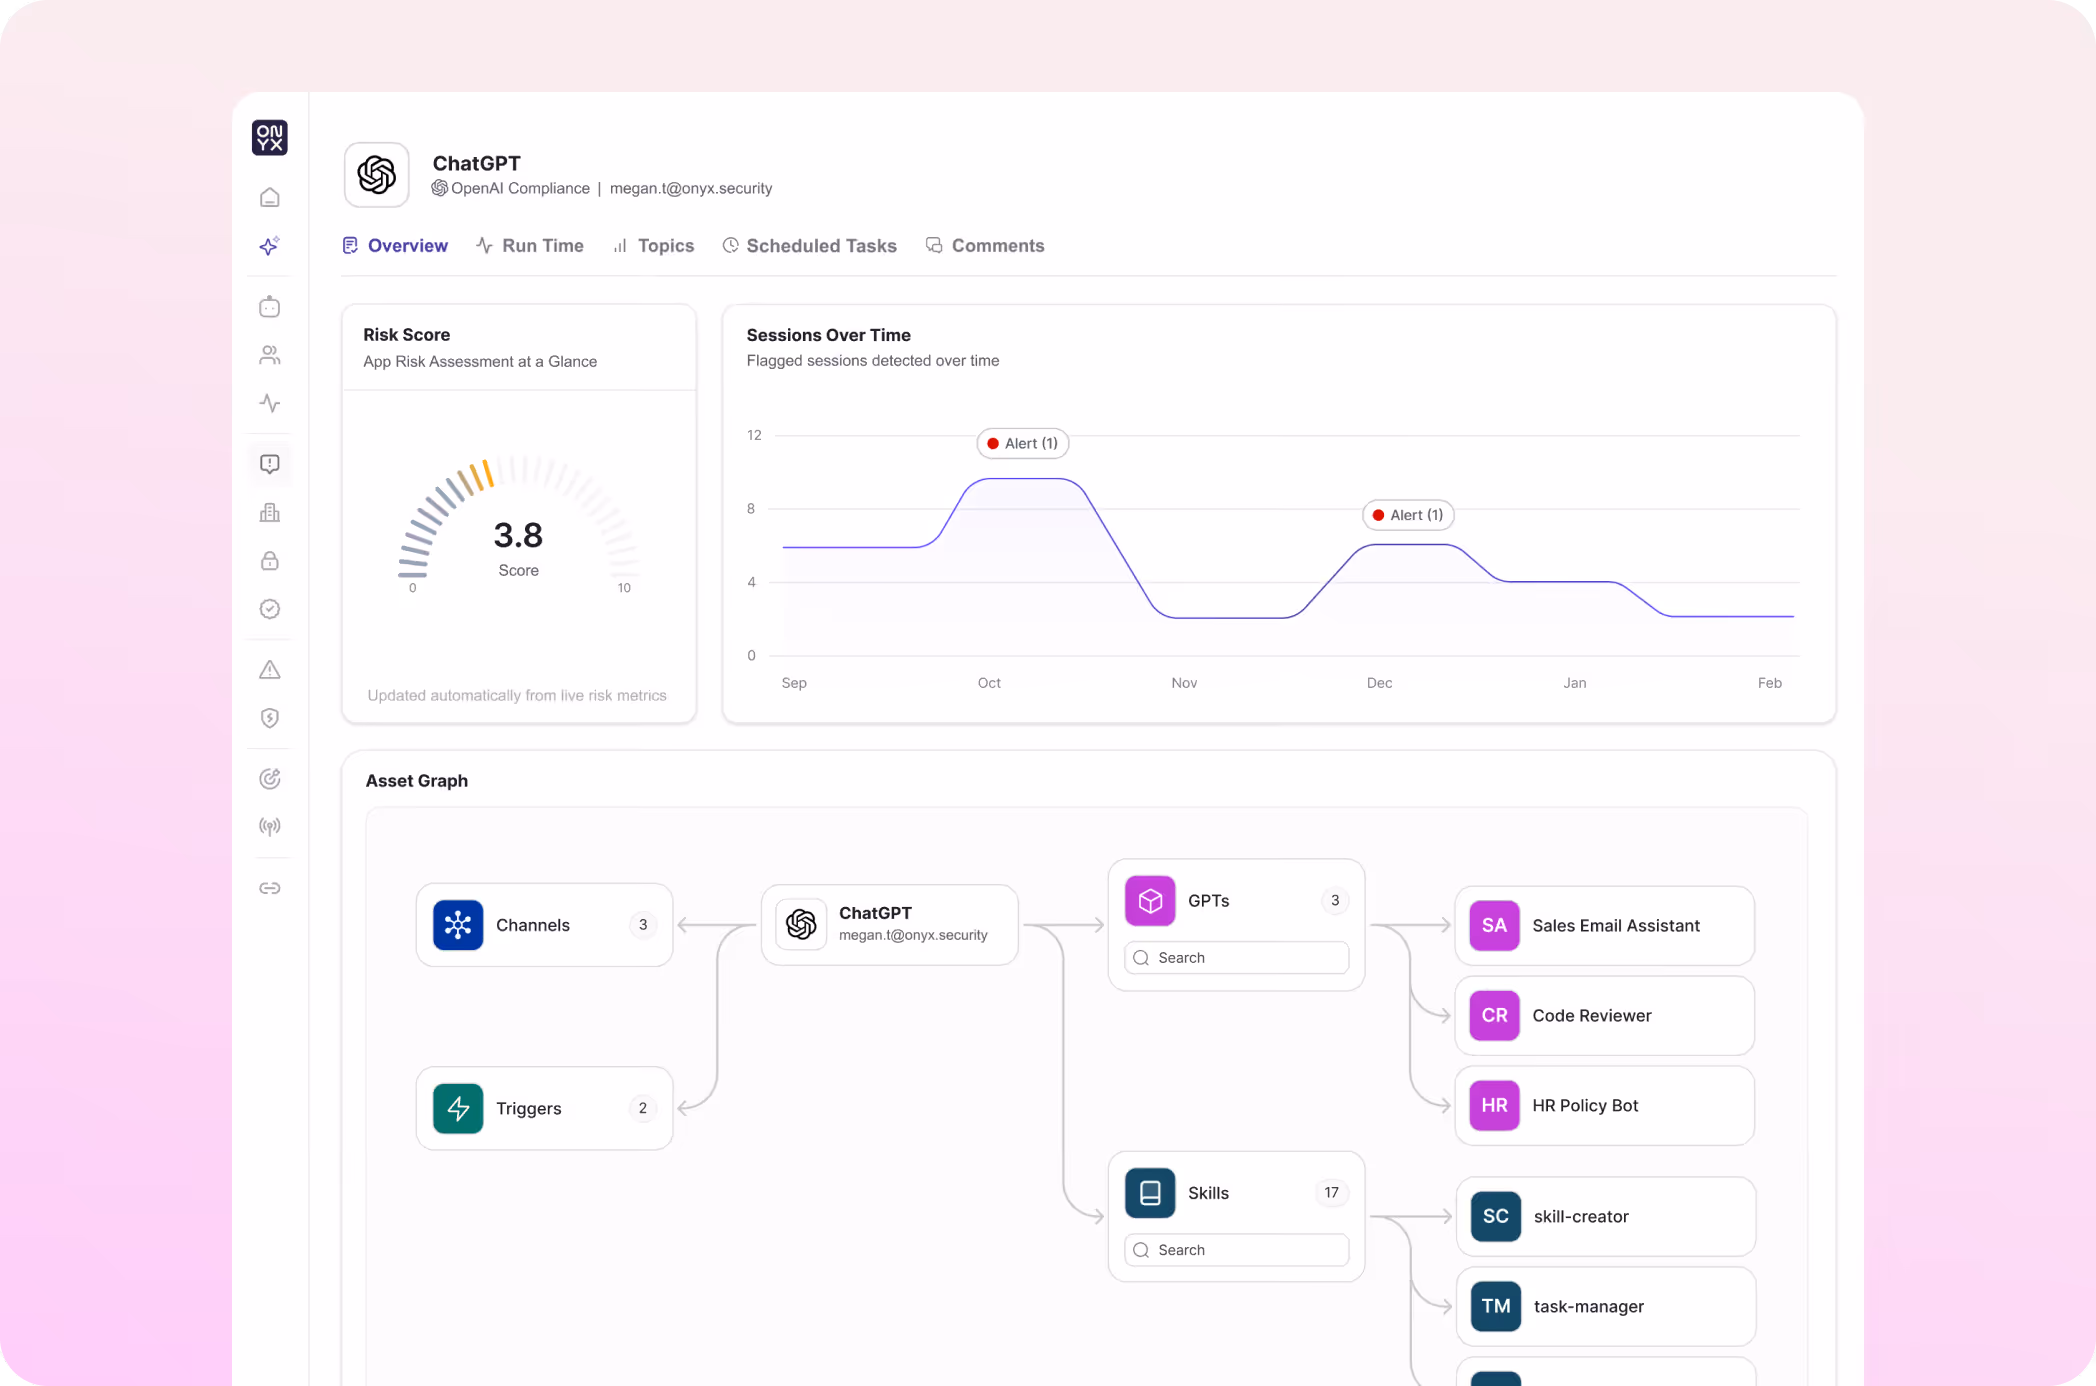Viewport: 2096px width, 1386px height.
Task: Open the HR Policy Bot node
Action: (x=1604, y=1106)
